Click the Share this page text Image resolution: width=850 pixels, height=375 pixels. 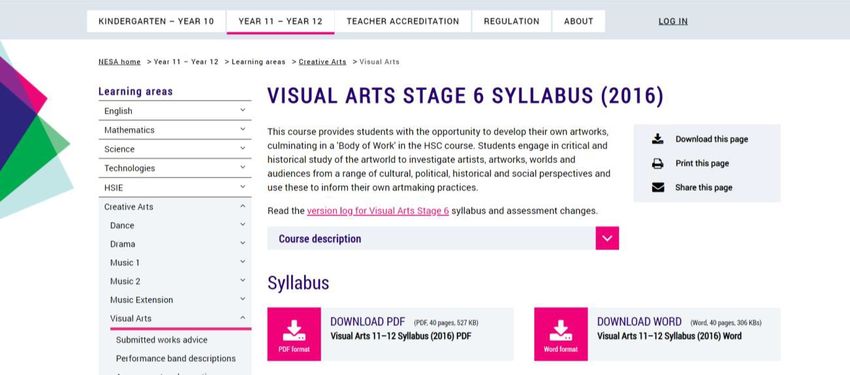click(704, 188)
